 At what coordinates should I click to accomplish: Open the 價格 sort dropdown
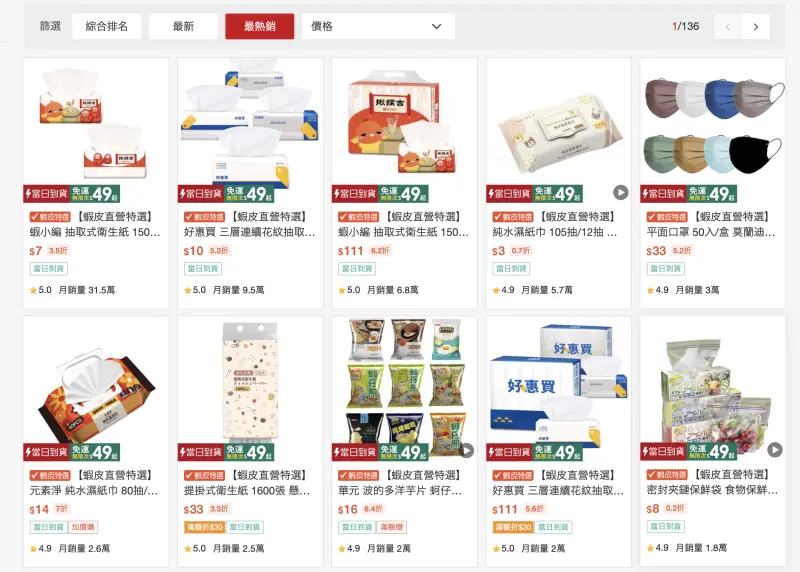click(x=378, y=27)
